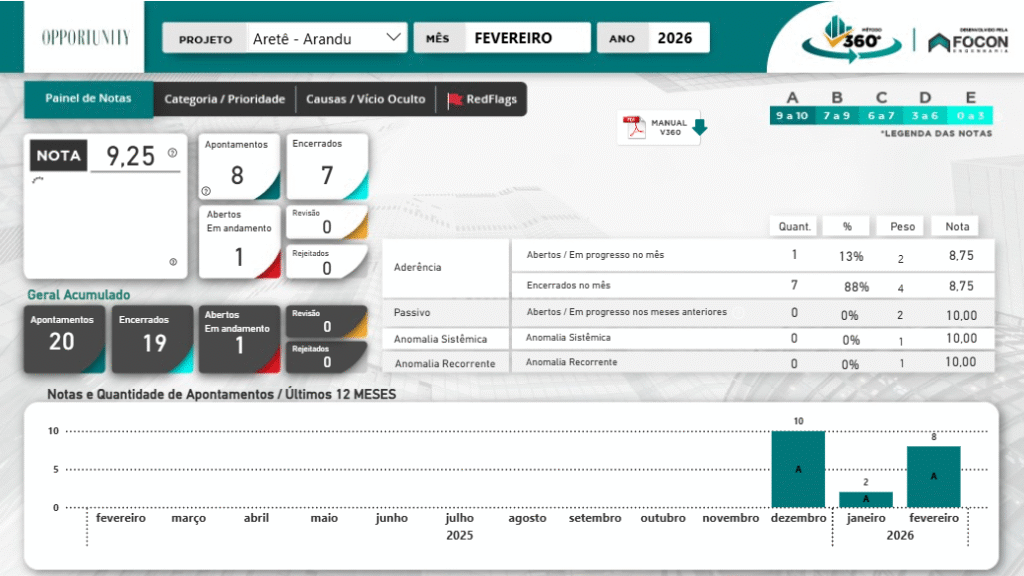
Task: Click the accumulated Apontamentos card showing 20
Action: coord(62,338)
